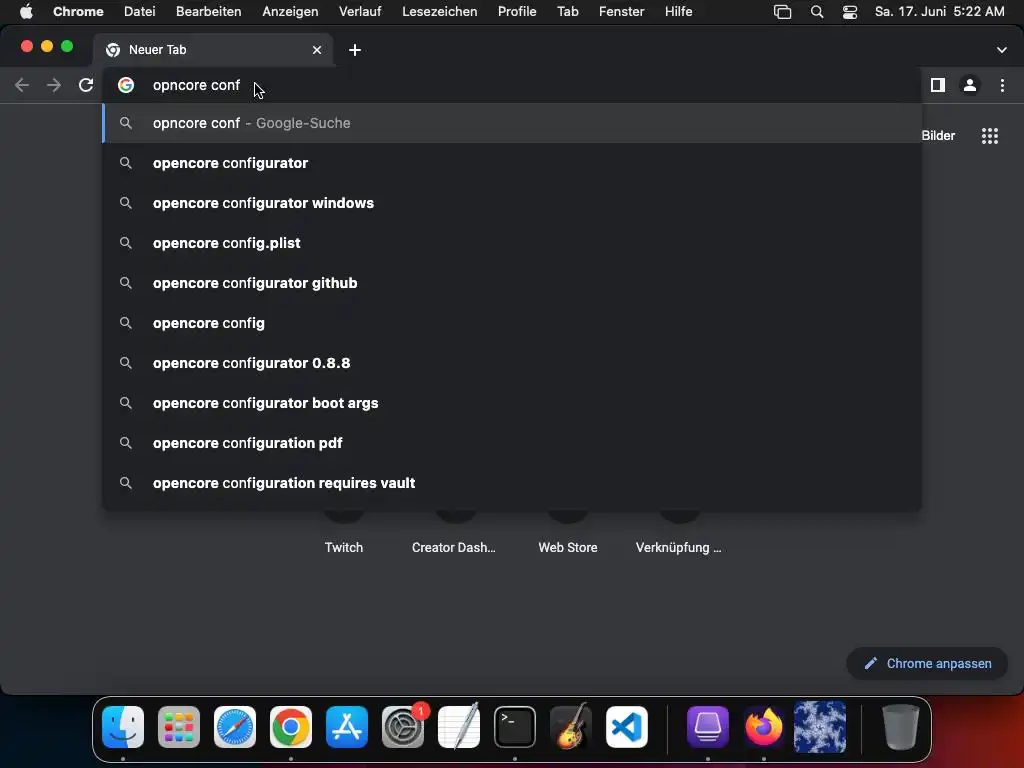
Task: Open the Verlauf menu
Action: coord(360,11)
